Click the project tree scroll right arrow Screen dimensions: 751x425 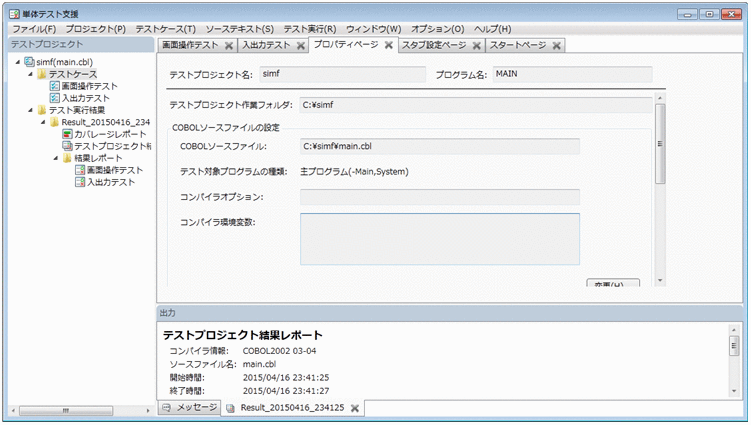[x=148, y=411]
